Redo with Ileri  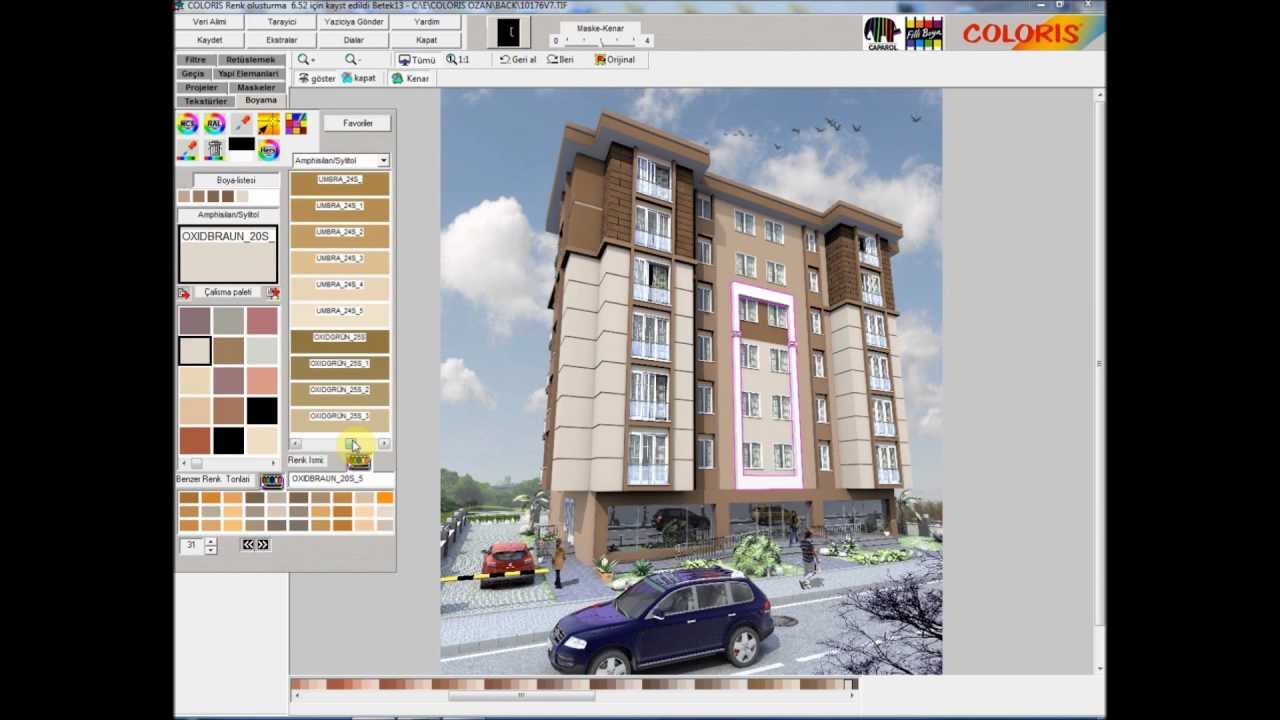coord(560,60)
